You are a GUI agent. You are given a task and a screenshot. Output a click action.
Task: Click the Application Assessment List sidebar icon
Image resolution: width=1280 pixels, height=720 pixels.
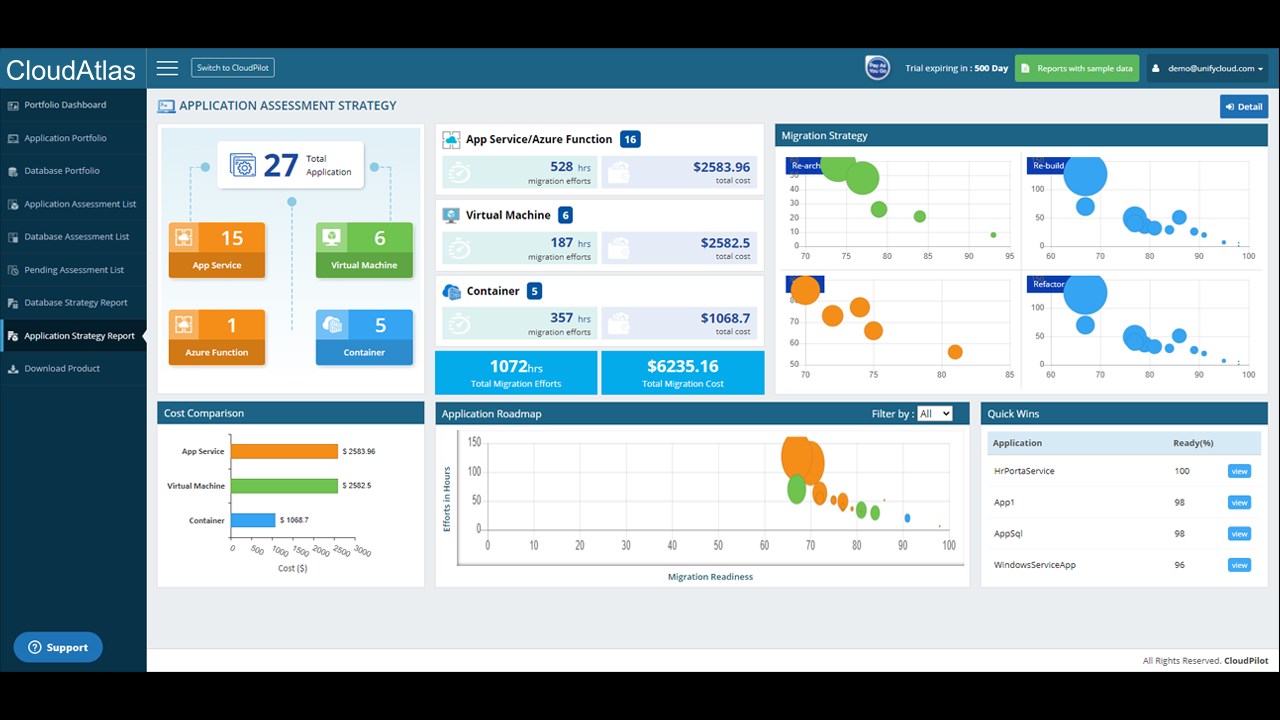[x=13, y=204]
